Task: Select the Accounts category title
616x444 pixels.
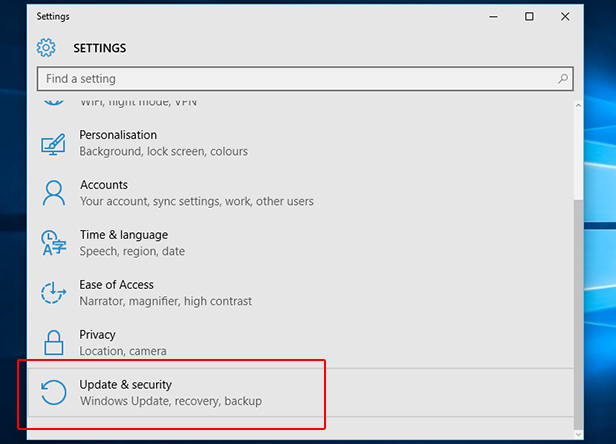Action: [104, 185]
